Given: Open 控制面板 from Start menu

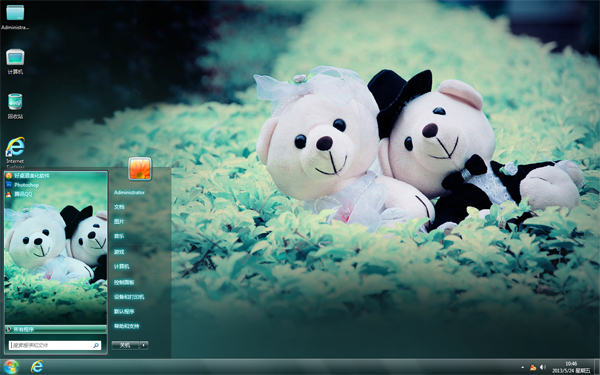Looking at the screenshot, I should pos(124,282).
